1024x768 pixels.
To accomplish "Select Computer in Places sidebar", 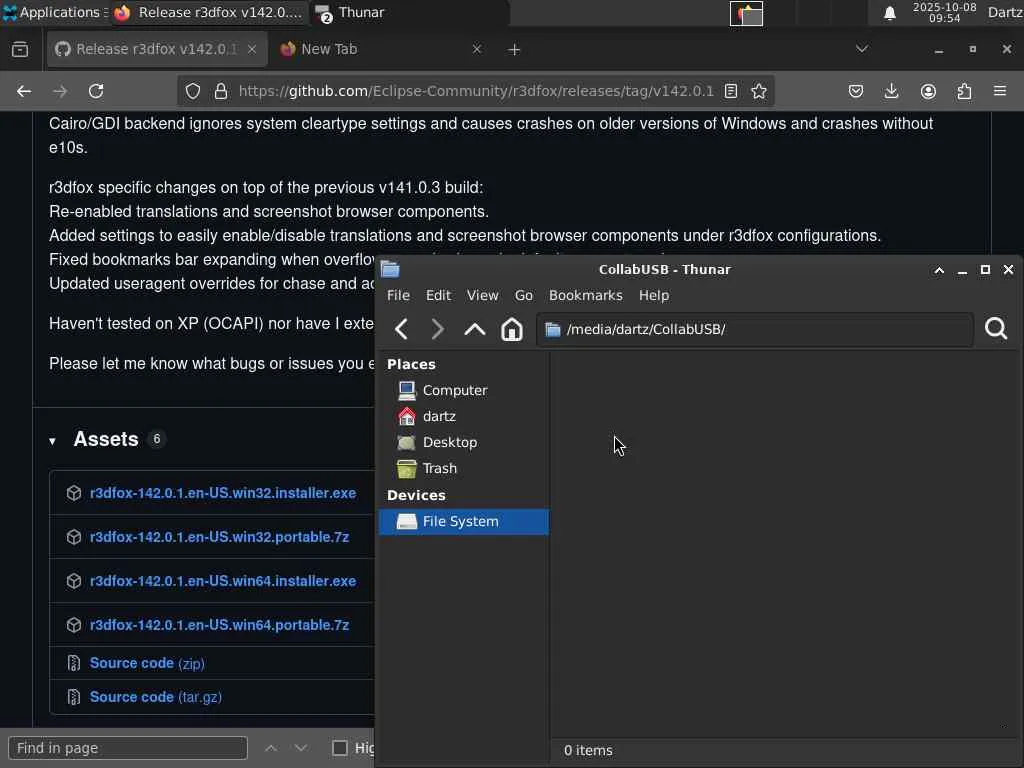I will click(x=464, y=391).
